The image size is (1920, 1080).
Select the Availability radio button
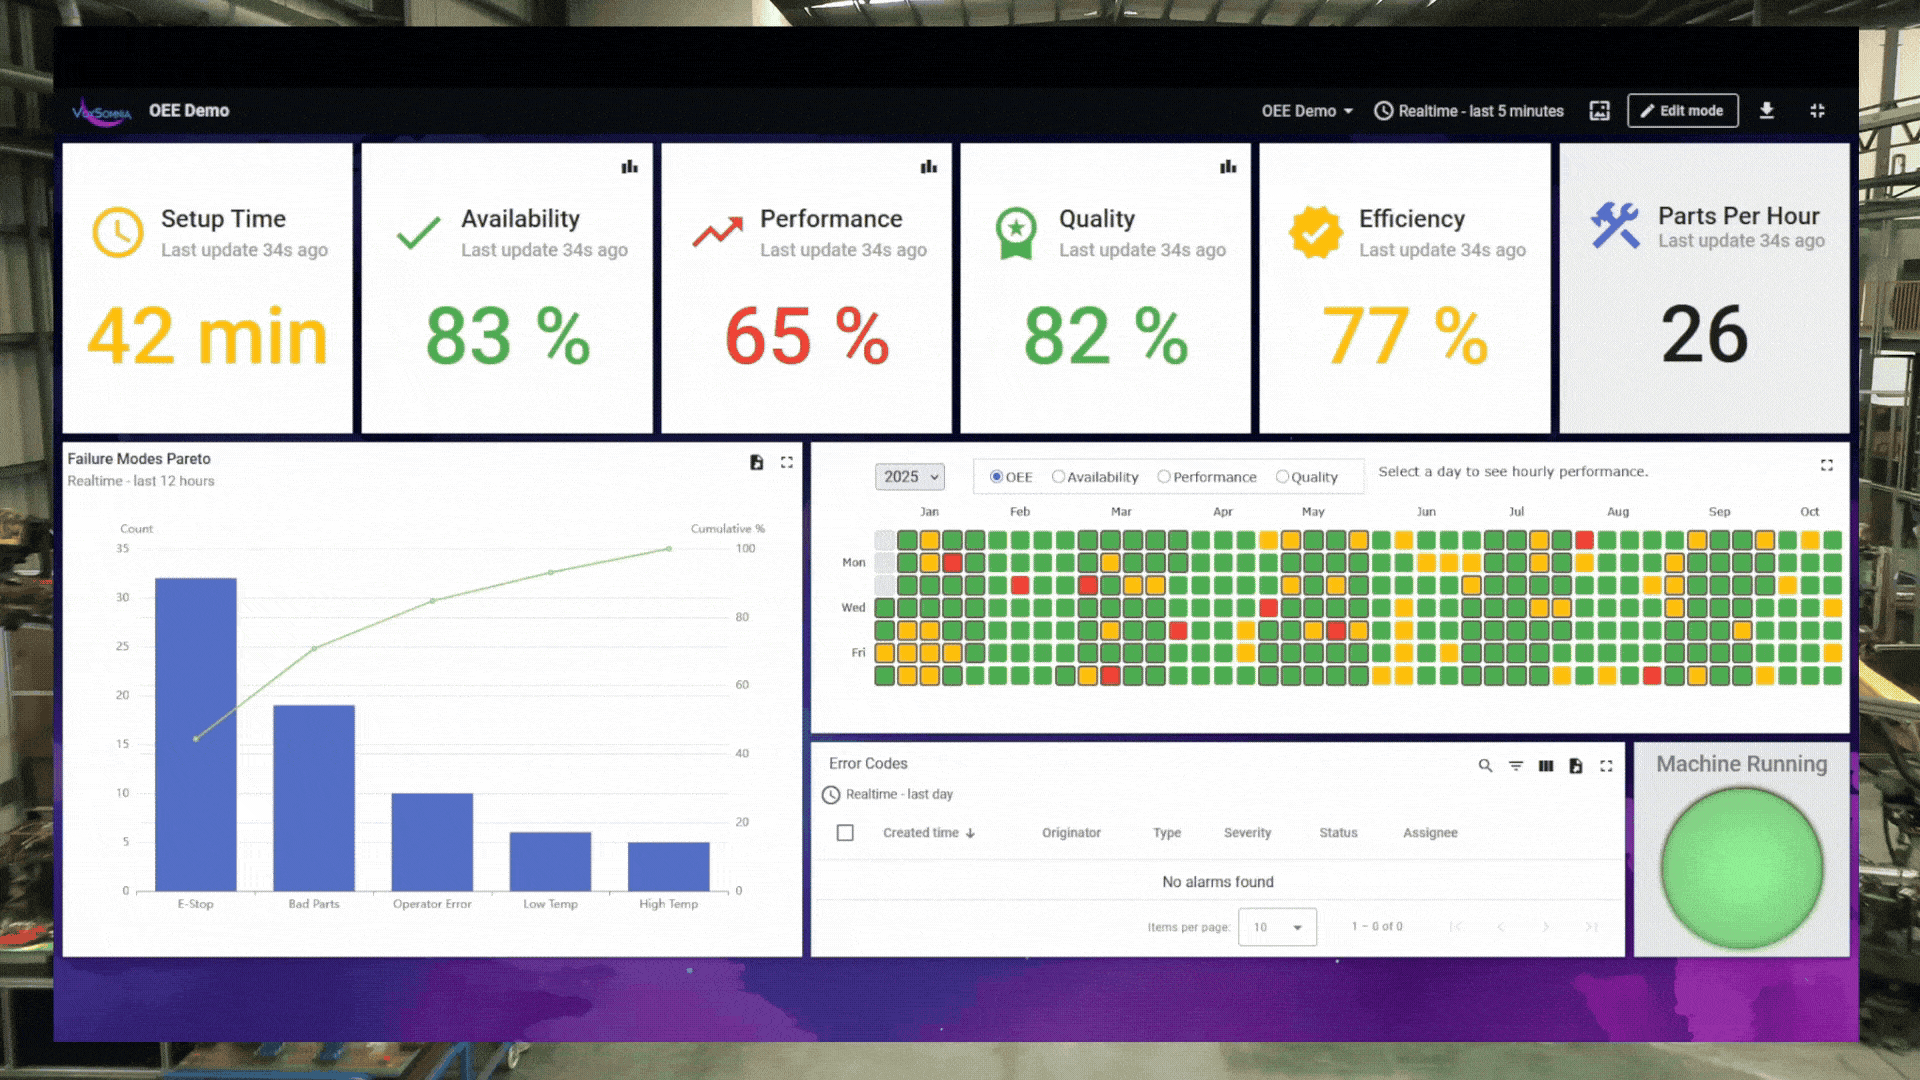pos(1058,477)
